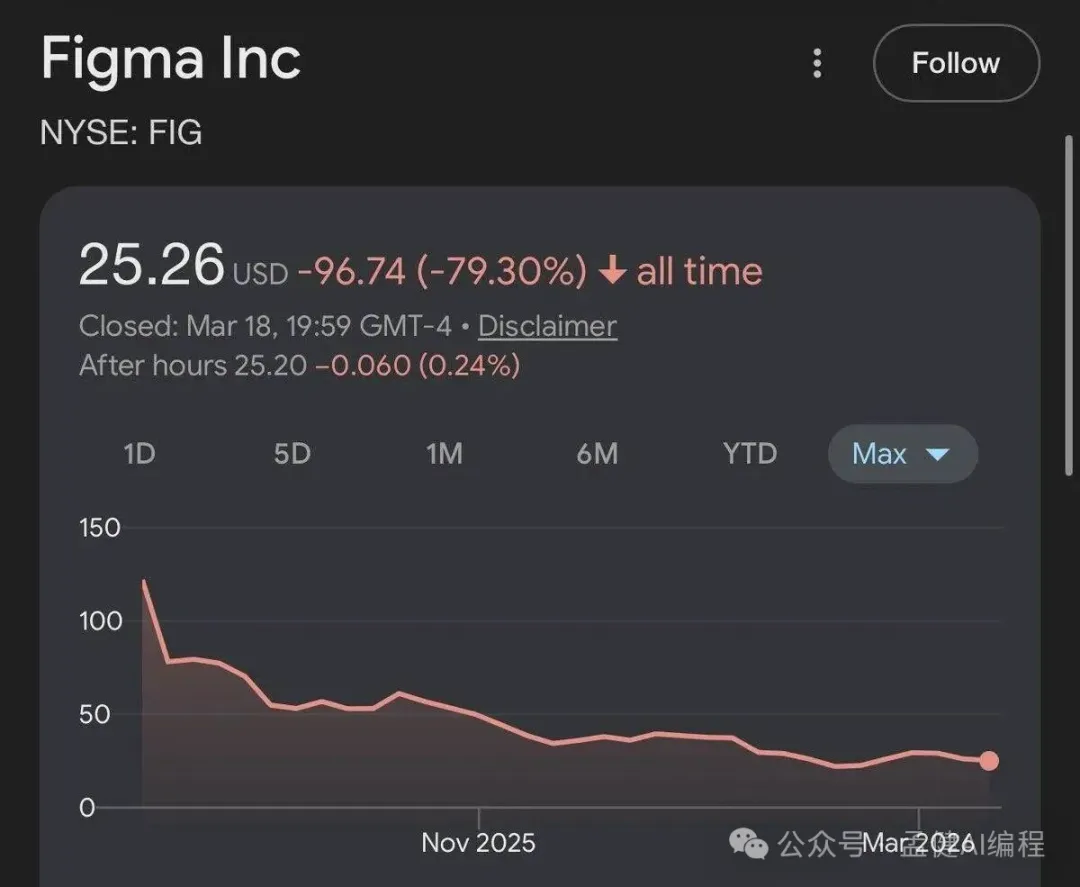Select the 1D time range
1080x887 pixels.
(x=139, y=454)
